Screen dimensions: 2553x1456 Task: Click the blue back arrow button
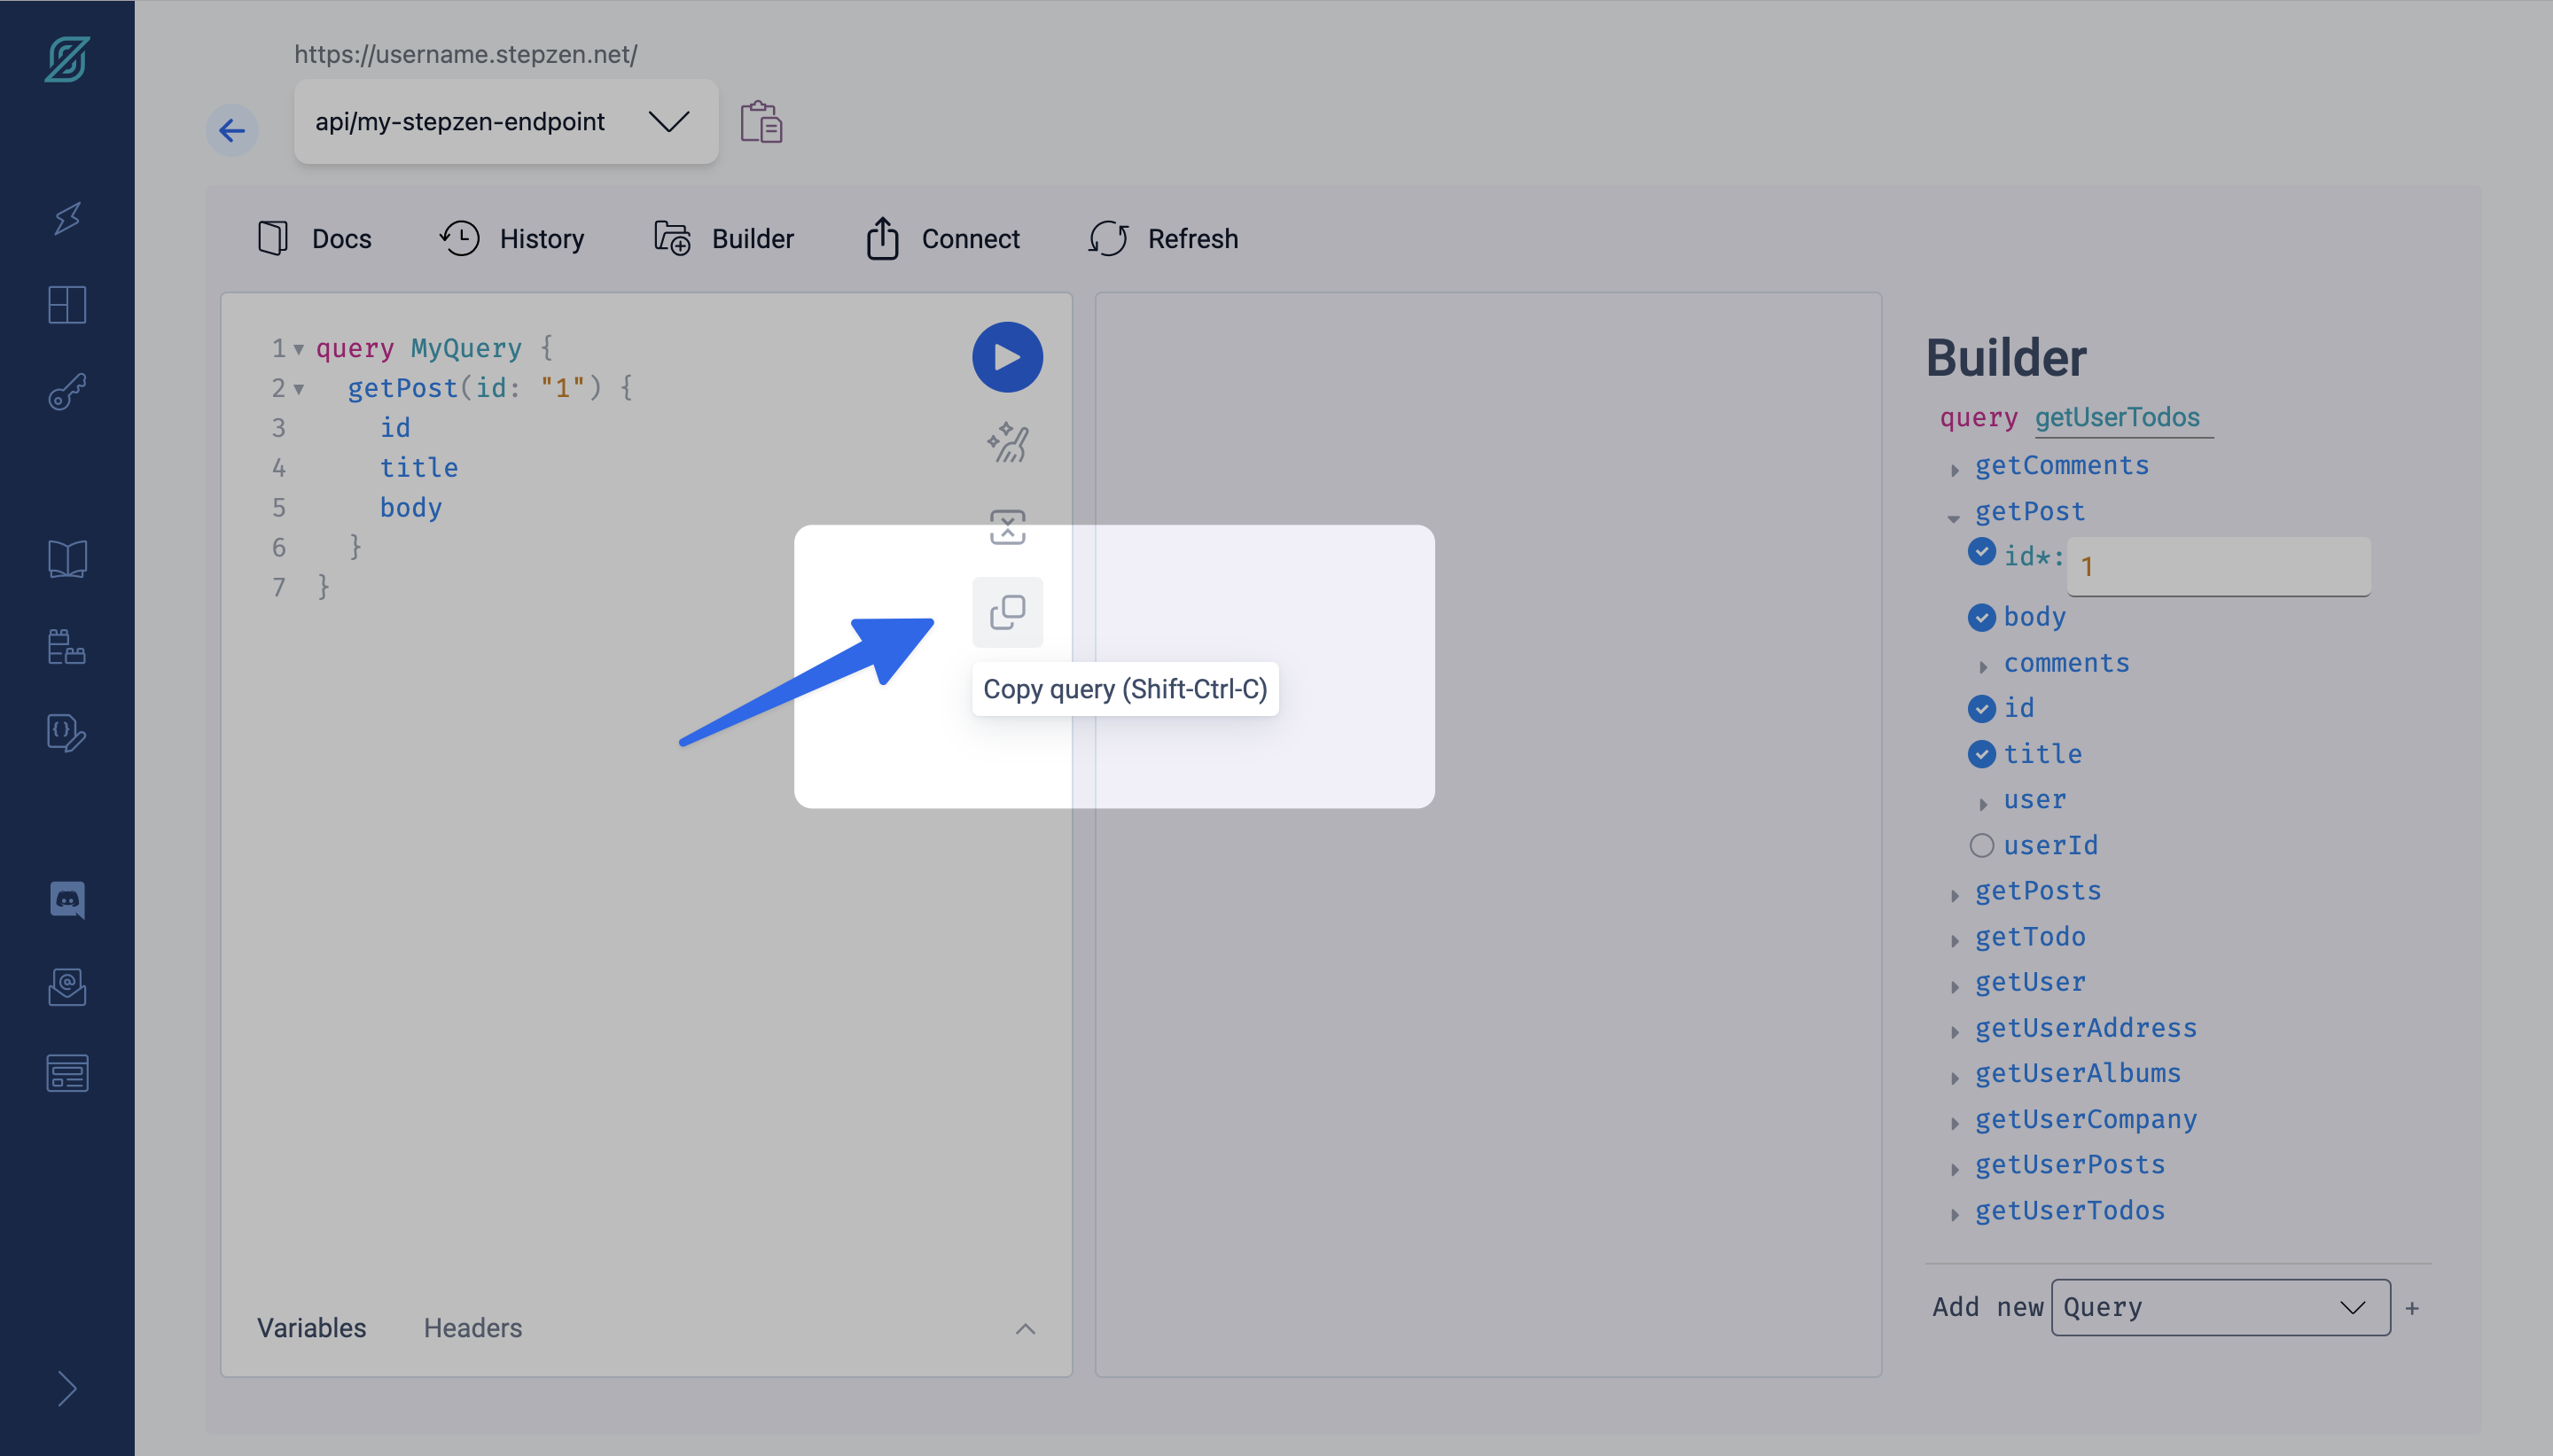tap(232, 130)
